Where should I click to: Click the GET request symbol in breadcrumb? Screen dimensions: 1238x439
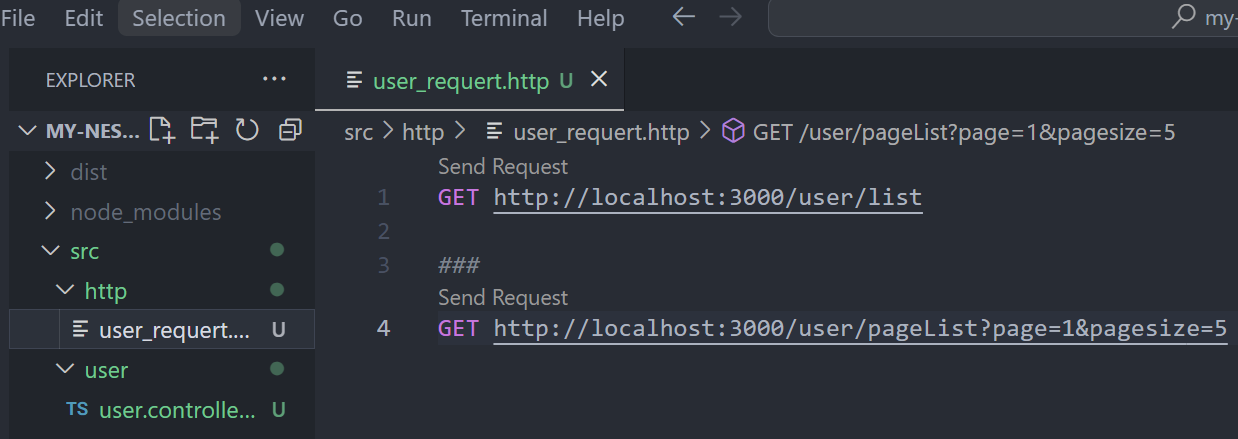[x=948, y=132]
